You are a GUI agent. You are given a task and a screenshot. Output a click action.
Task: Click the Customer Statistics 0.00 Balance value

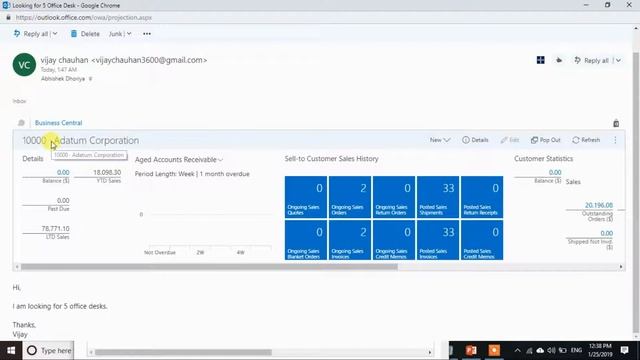click(555, 172)
